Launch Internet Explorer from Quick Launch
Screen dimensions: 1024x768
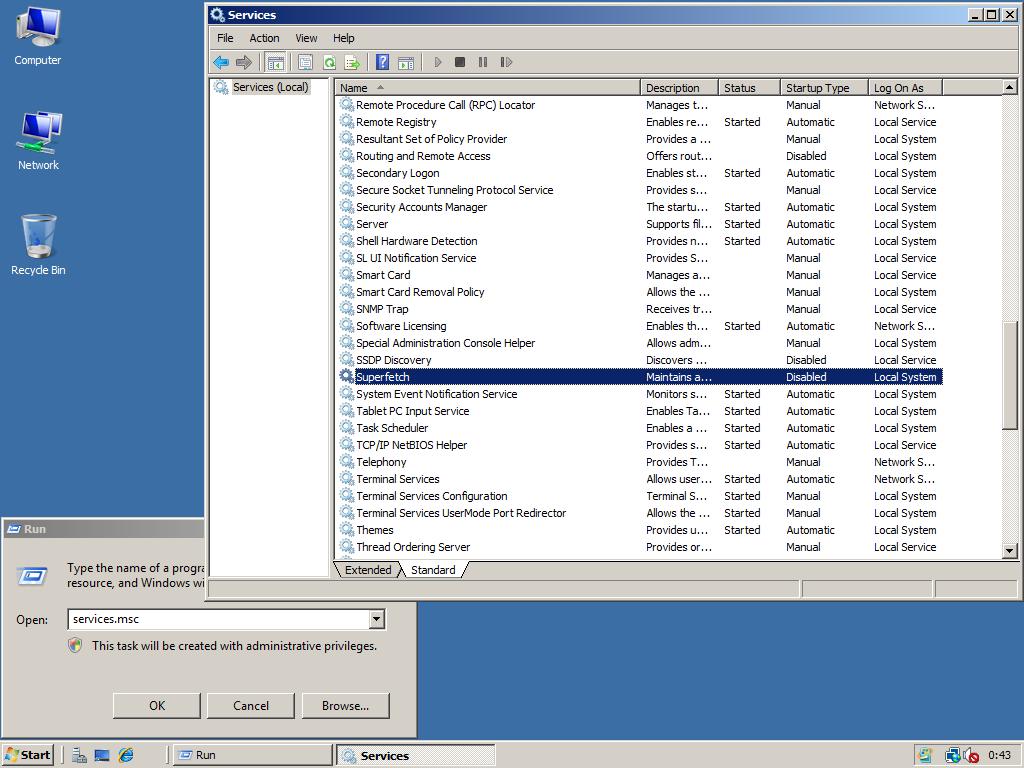coord(125,755)
